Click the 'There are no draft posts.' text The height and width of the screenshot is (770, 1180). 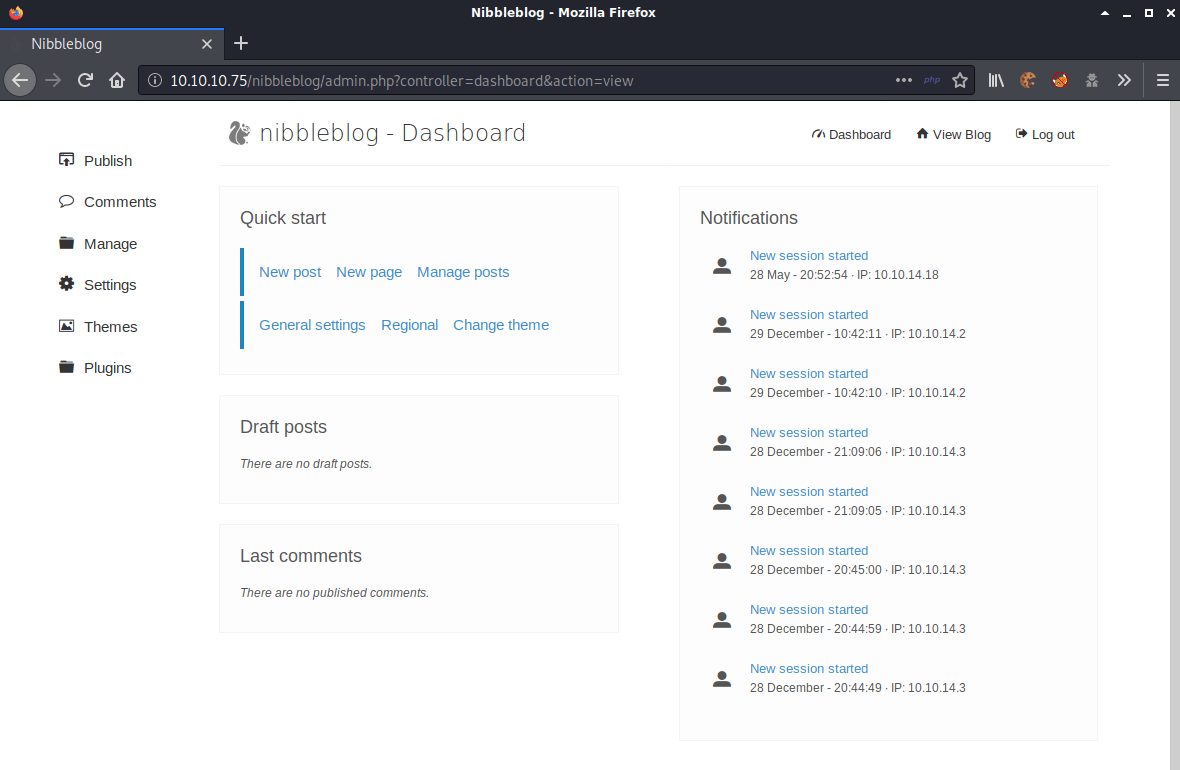tap(306, 464)
